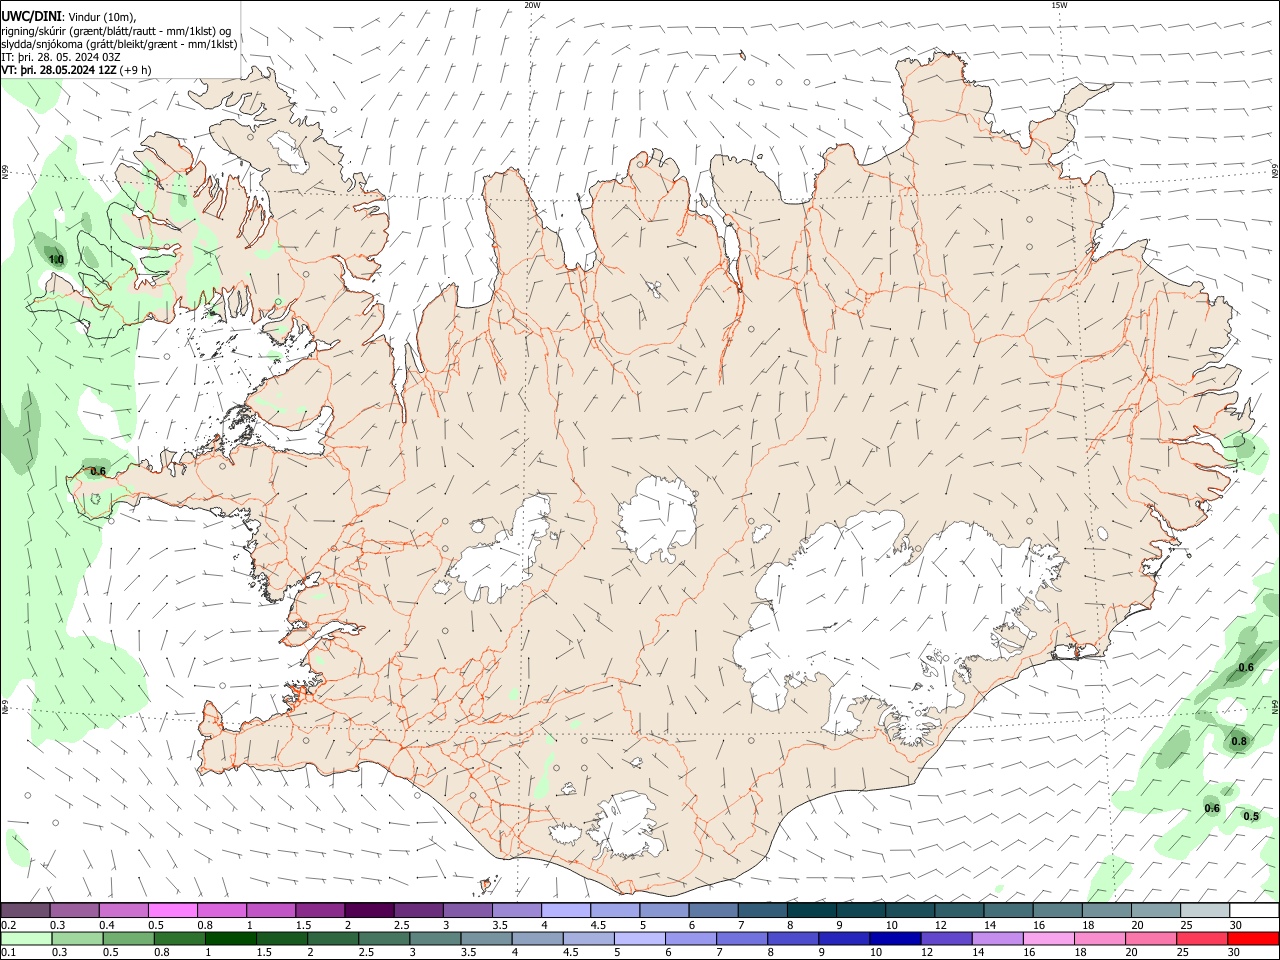Pick the lower-row swatch between 6 and 7

click(691, 939)
